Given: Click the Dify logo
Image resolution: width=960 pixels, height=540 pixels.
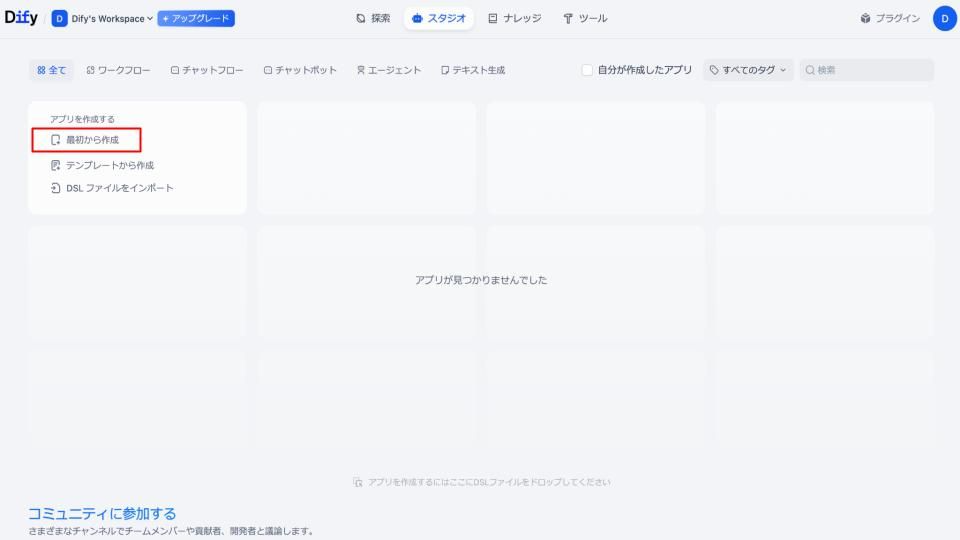Looking at the screenshot, I should (x=21, y=18).
